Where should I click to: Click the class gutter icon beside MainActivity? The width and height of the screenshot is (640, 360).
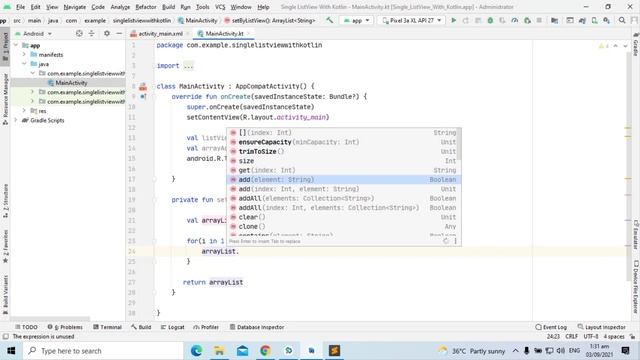tap(143, 87)
